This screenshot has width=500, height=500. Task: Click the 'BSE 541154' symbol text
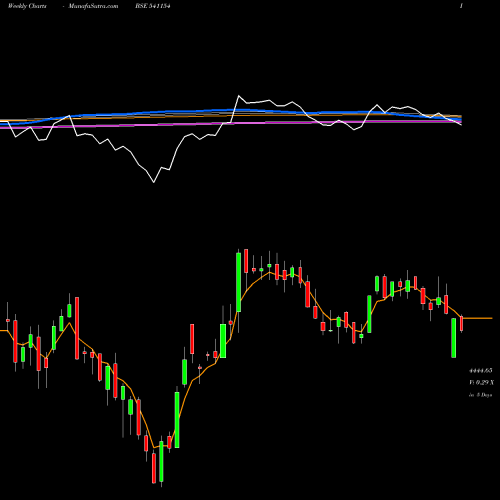point(153,6)
